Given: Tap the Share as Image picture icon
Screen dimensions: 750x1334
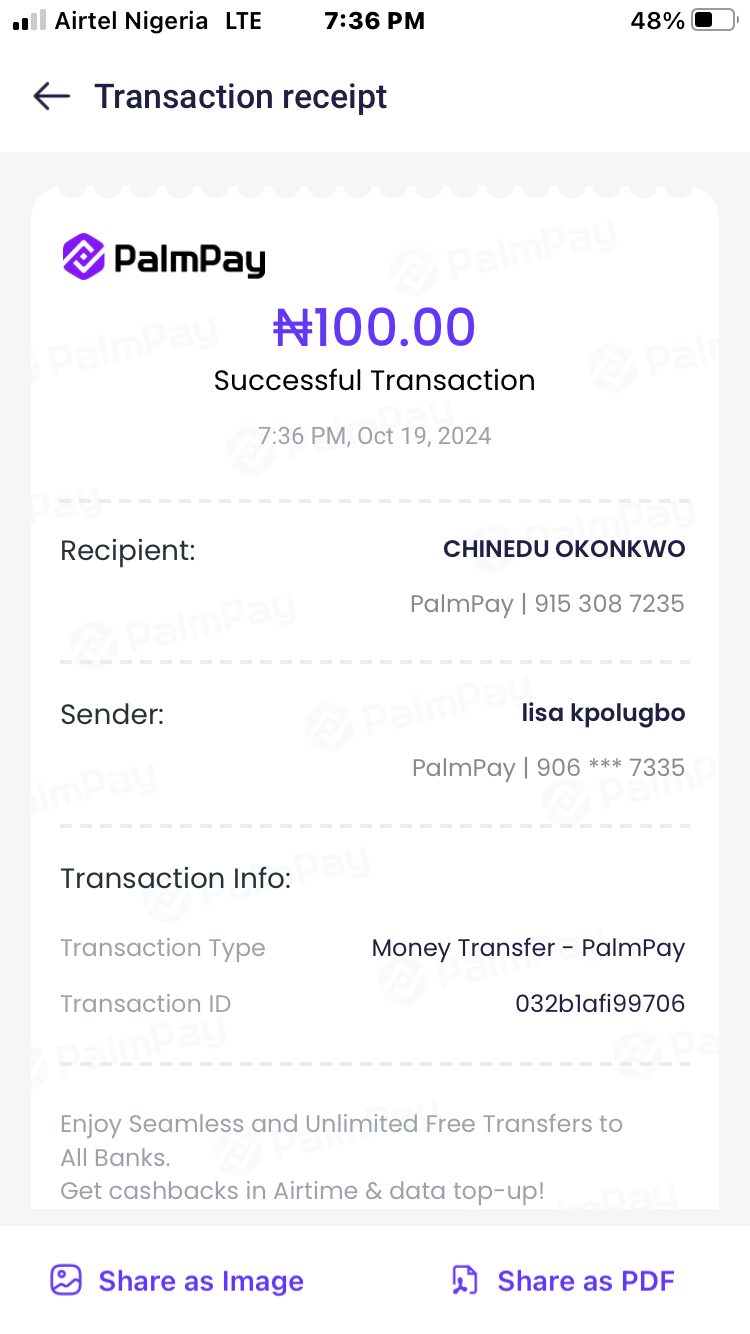Looking at the screenshot, I should point(66,1280).
